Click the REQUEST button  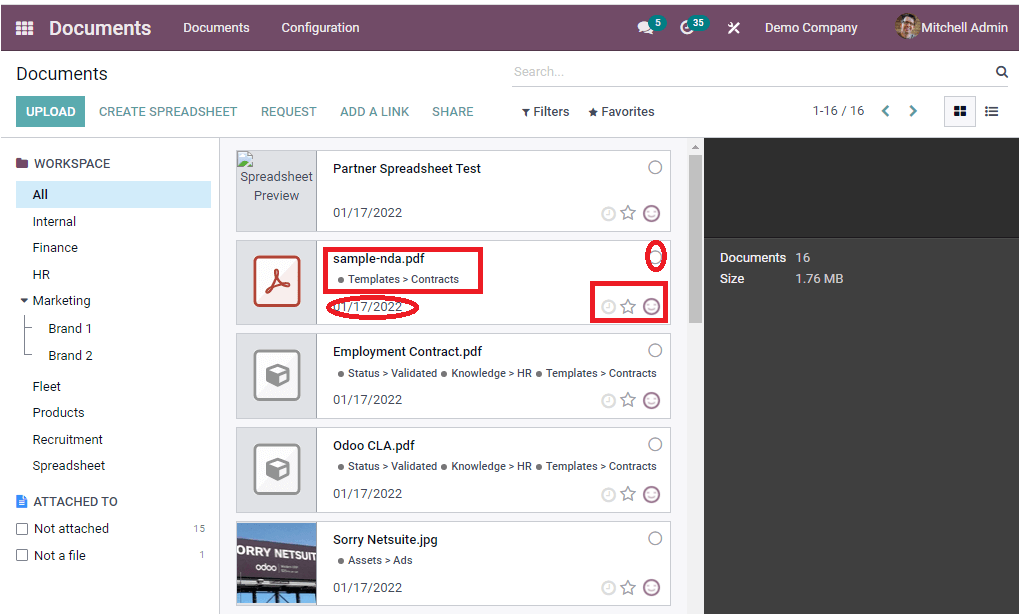coord(289,111)
